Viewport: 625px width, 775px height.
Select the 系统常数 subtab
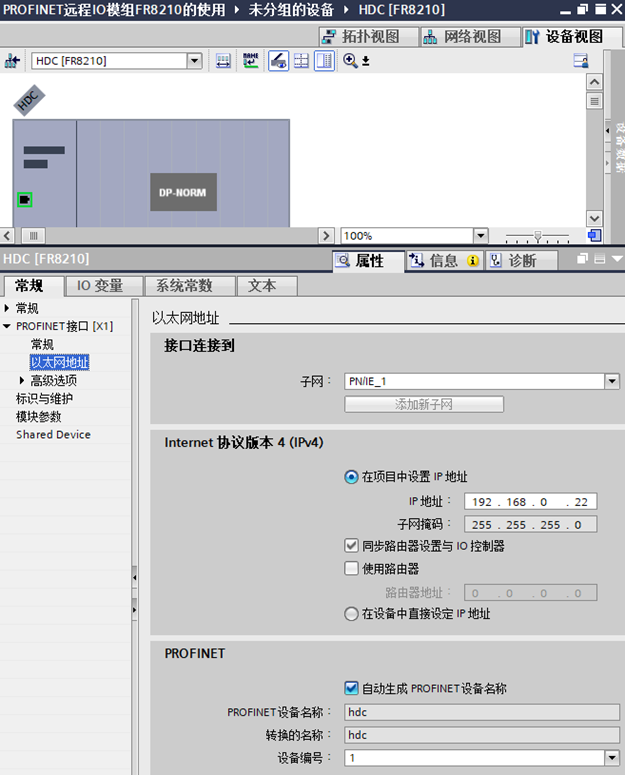pyautogui.click(x=189, y=286)
